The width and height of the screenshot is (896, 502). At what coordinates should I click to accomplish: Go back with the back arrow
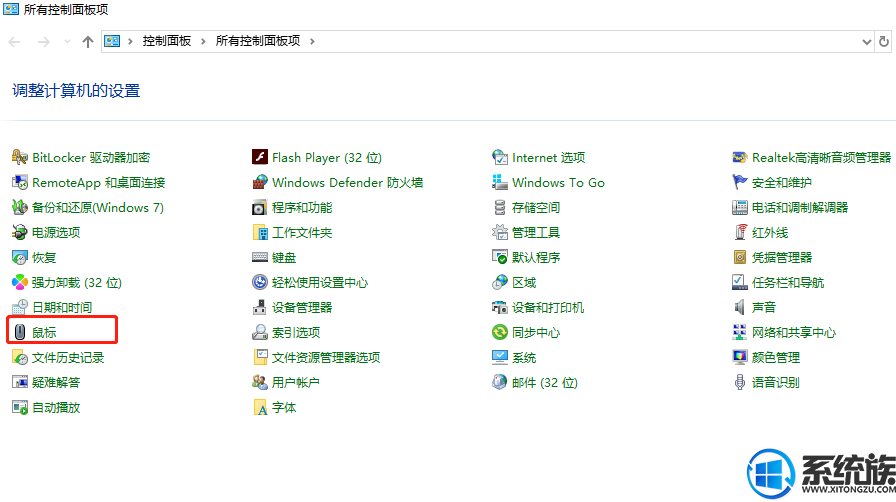[14, 42]
